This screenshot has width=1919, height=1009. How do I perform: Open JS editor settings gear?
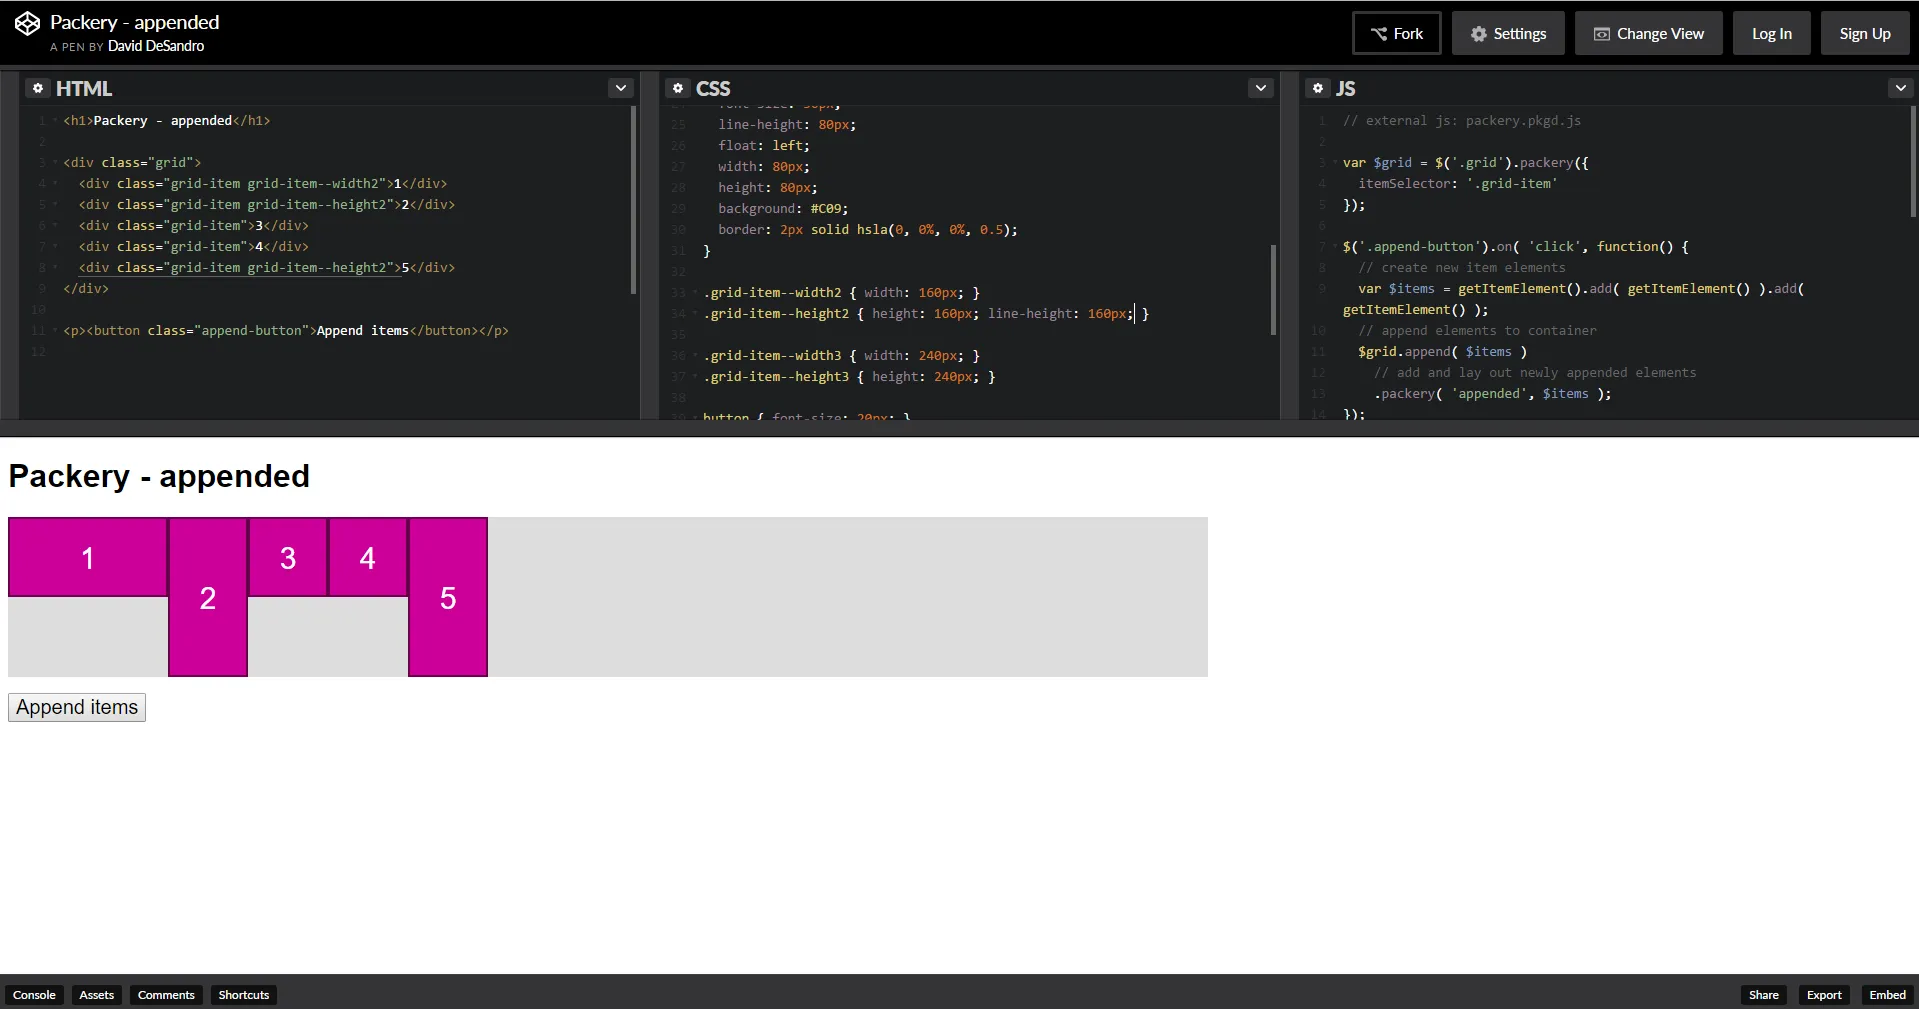pyautogui.click(x=1318, y=88)
